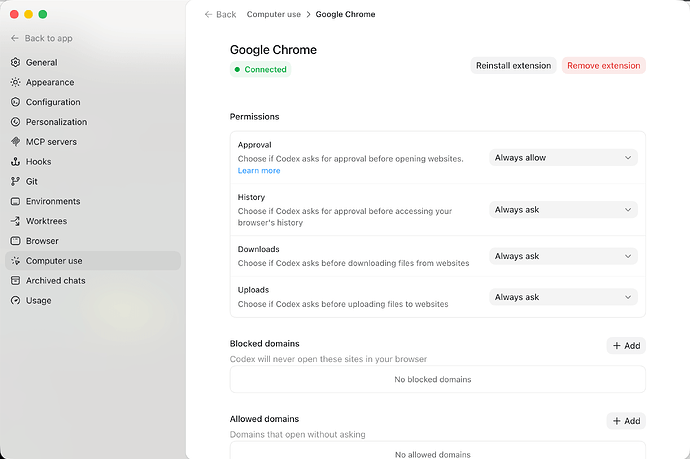
Task: Click the 'Blocked domains' heading
Action: [x=264, y=344]
